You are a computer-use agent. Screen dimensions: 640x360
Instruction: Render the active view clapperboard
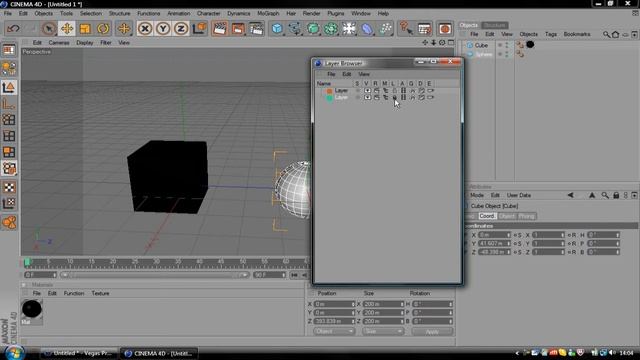coord(220,29)
